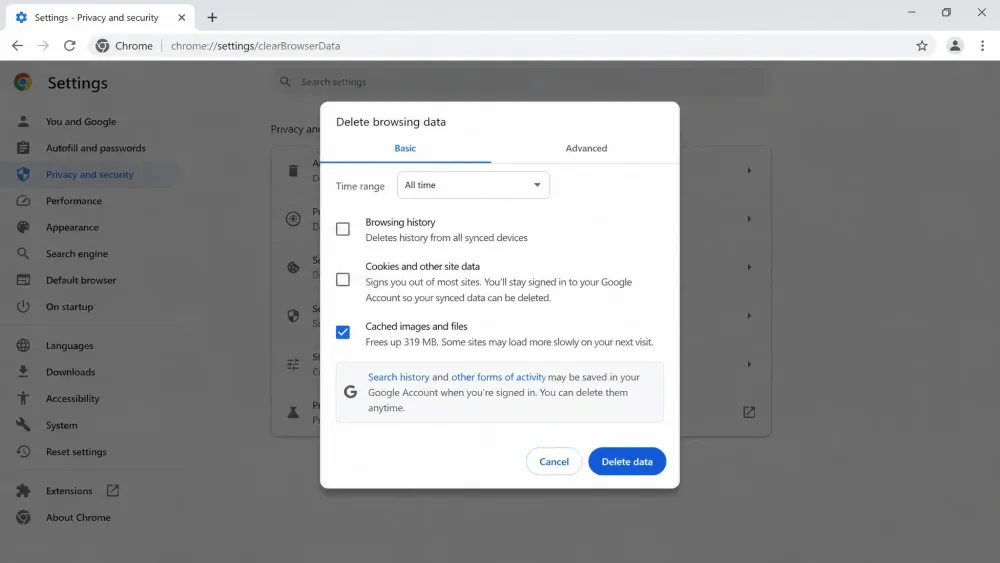Click the sliders icon in the privacy list
The image size is (1000, 563).
(293, 364)
